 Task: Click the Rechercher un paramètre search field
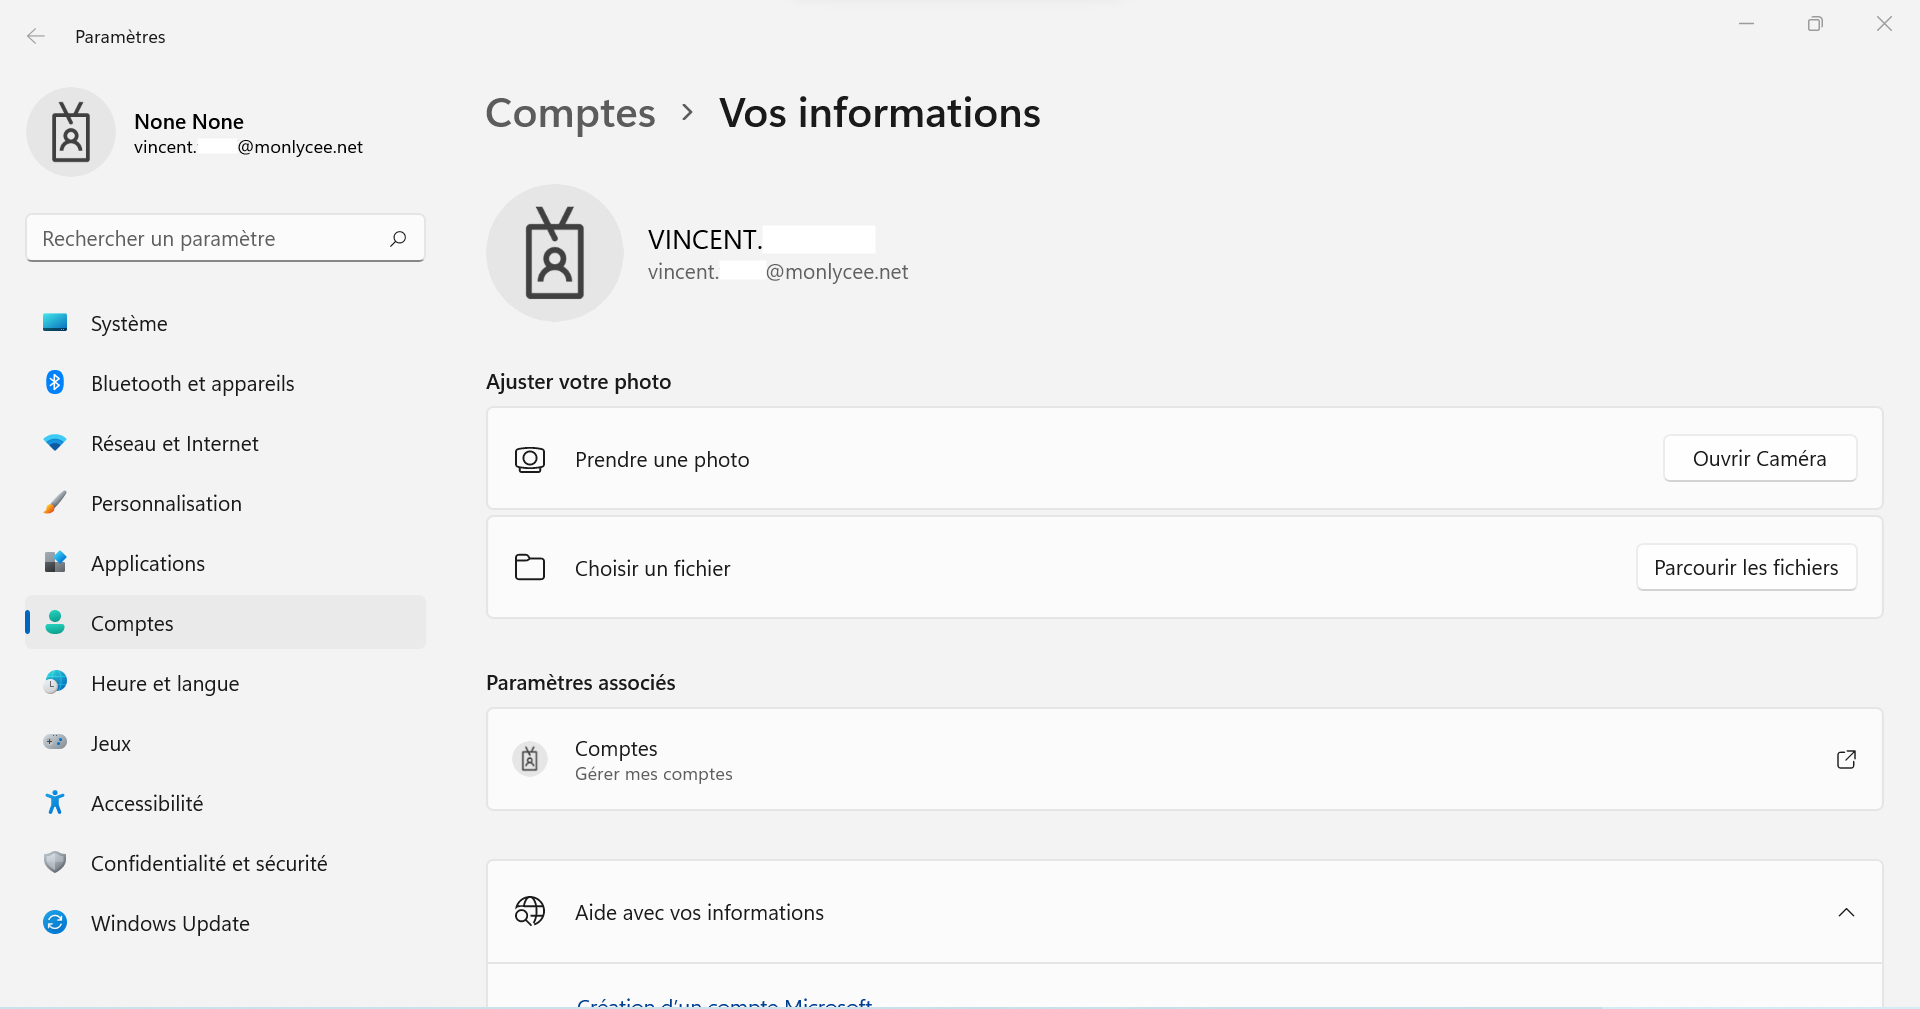(x=225, y=238)
